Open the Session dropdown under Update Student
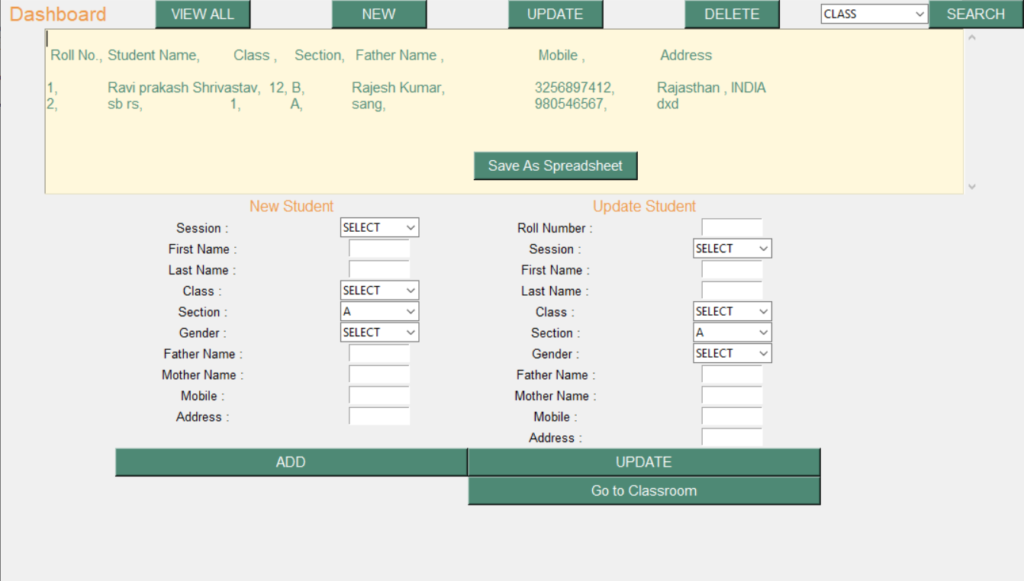 [732, 248]
